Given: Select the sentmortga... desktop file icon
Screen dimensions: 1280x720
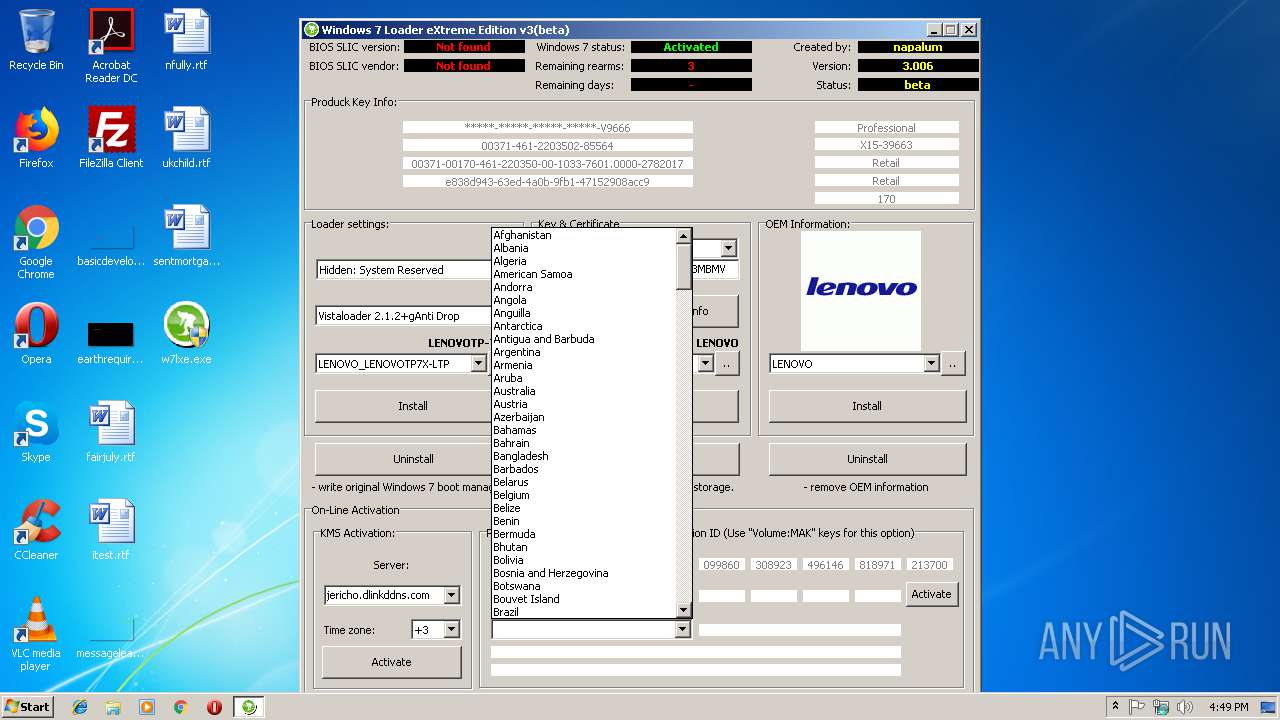Looking at the screenshot, I should [x=186, y=236].
